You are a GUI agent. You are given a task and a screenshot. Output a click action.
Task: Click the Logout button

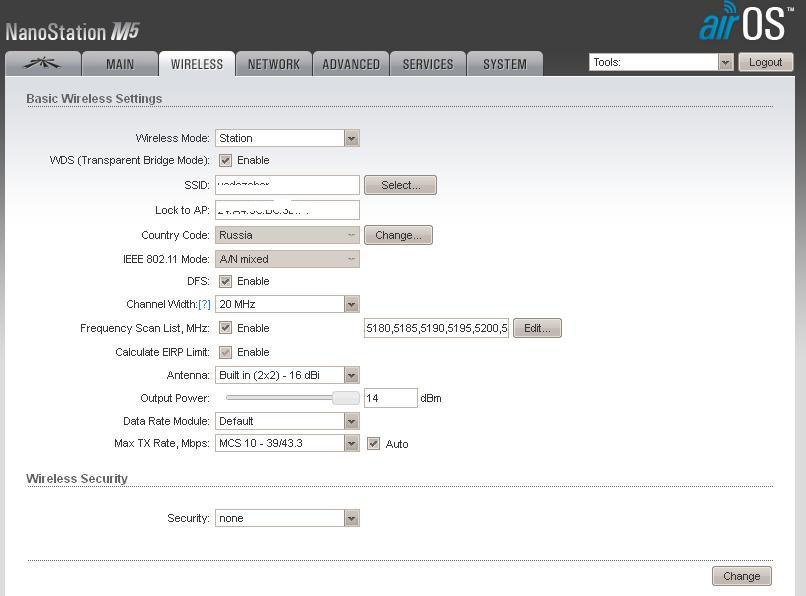[765, 62]
